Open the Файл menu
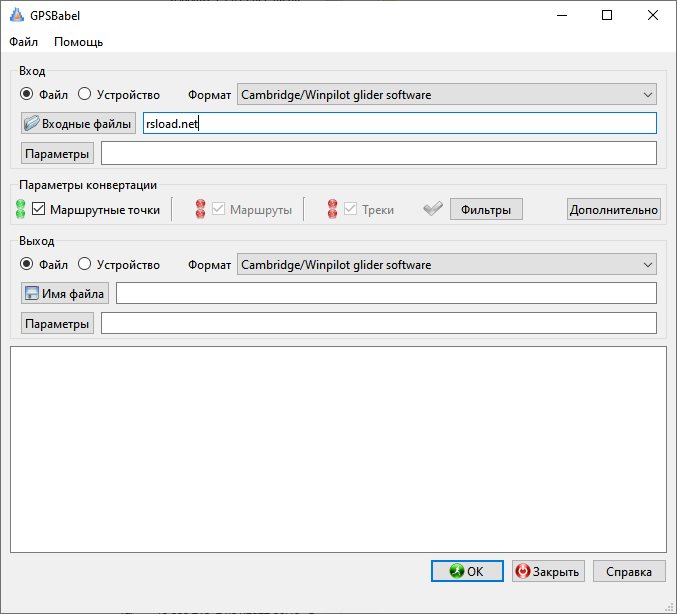The image size is (677, 614). pos(23,42)
